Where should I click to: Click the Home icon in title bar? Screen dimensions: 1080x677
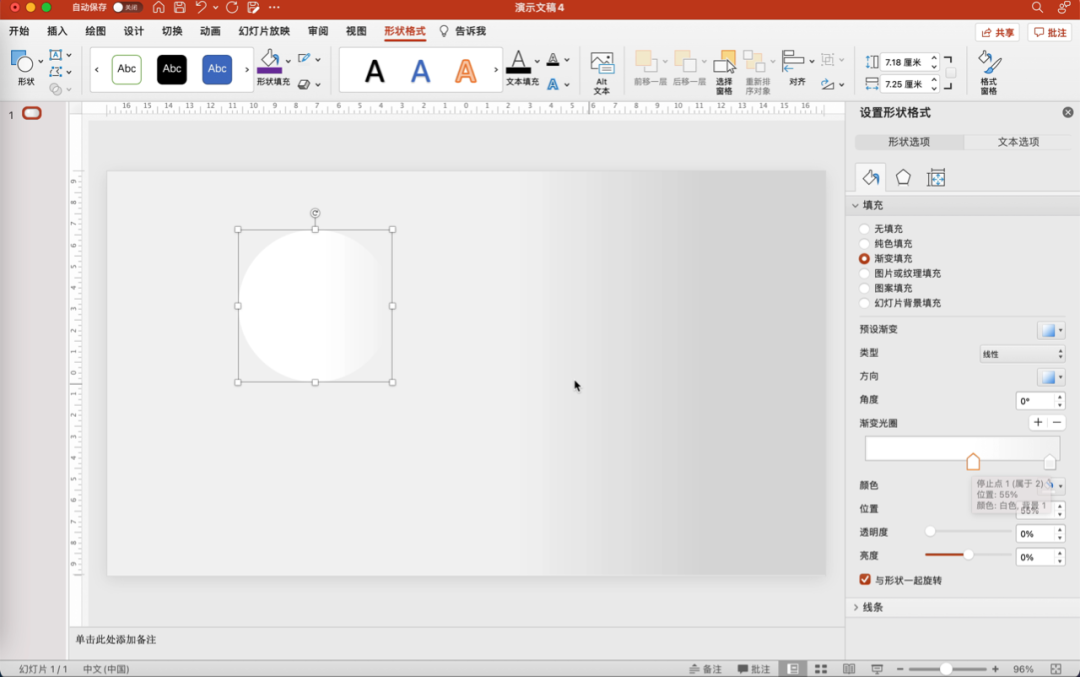(x=158, y=8)
